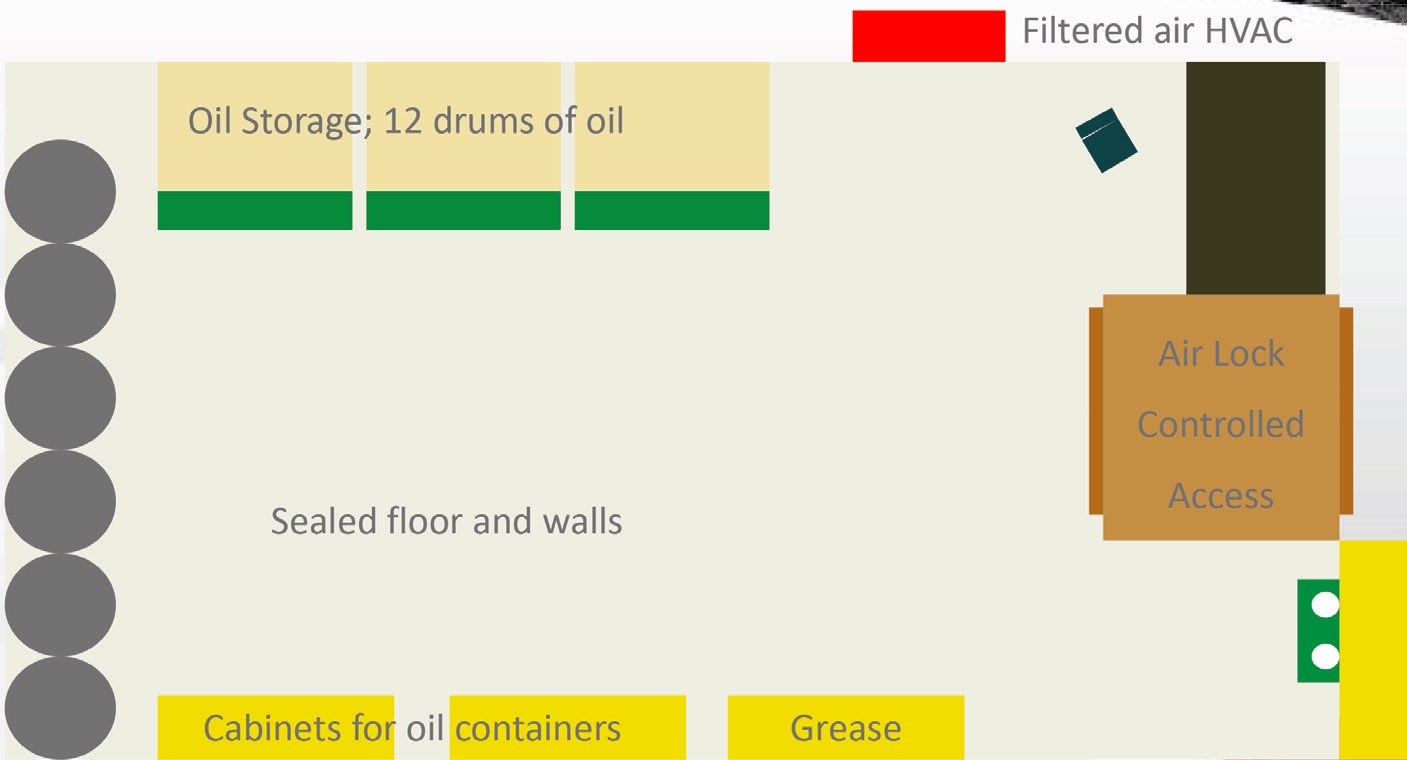Image resolution: width=1407 pixels, height=760 pixels.
Task: Select the dark teal tilted shape
Action: (x=1106, y=140)
